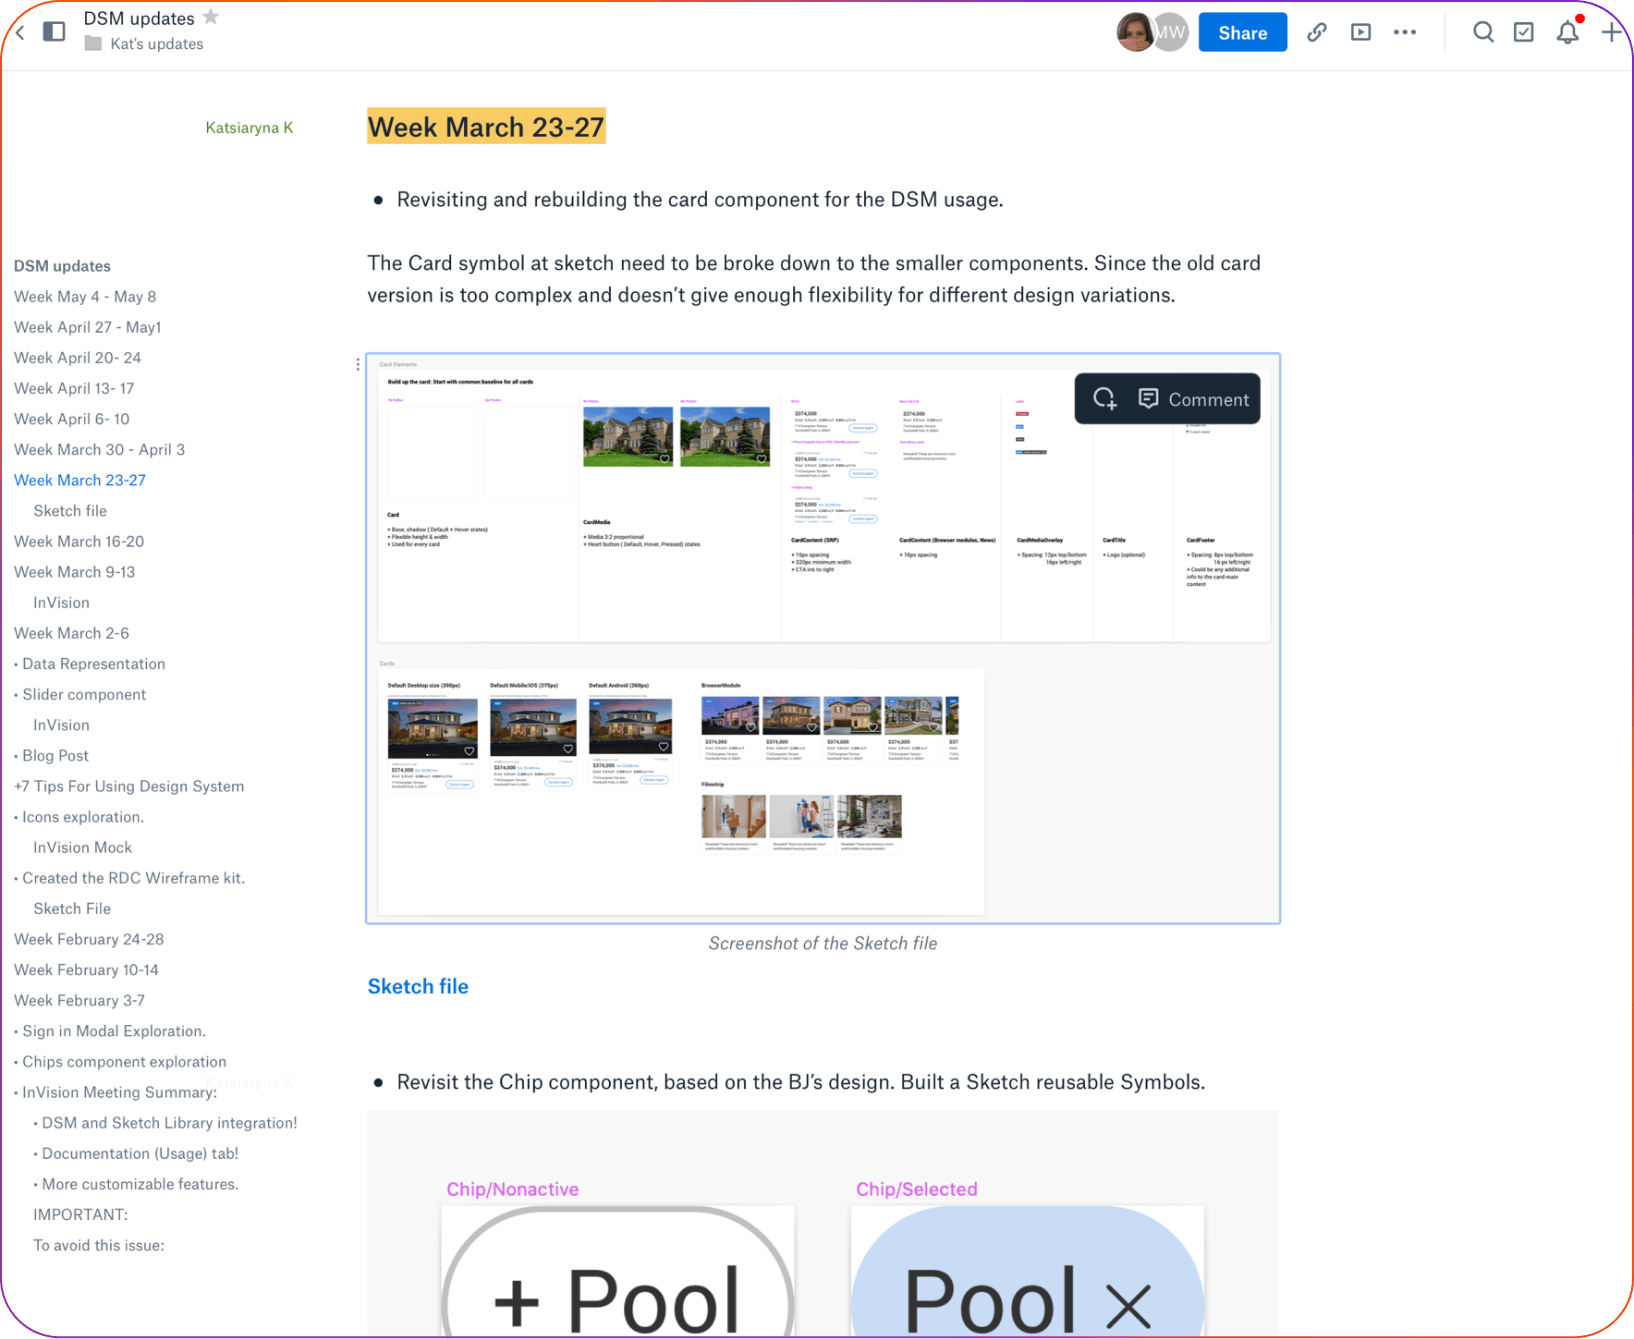Open the image block drag handle menu
The image size is (1634, 1339).
[357, 365]
